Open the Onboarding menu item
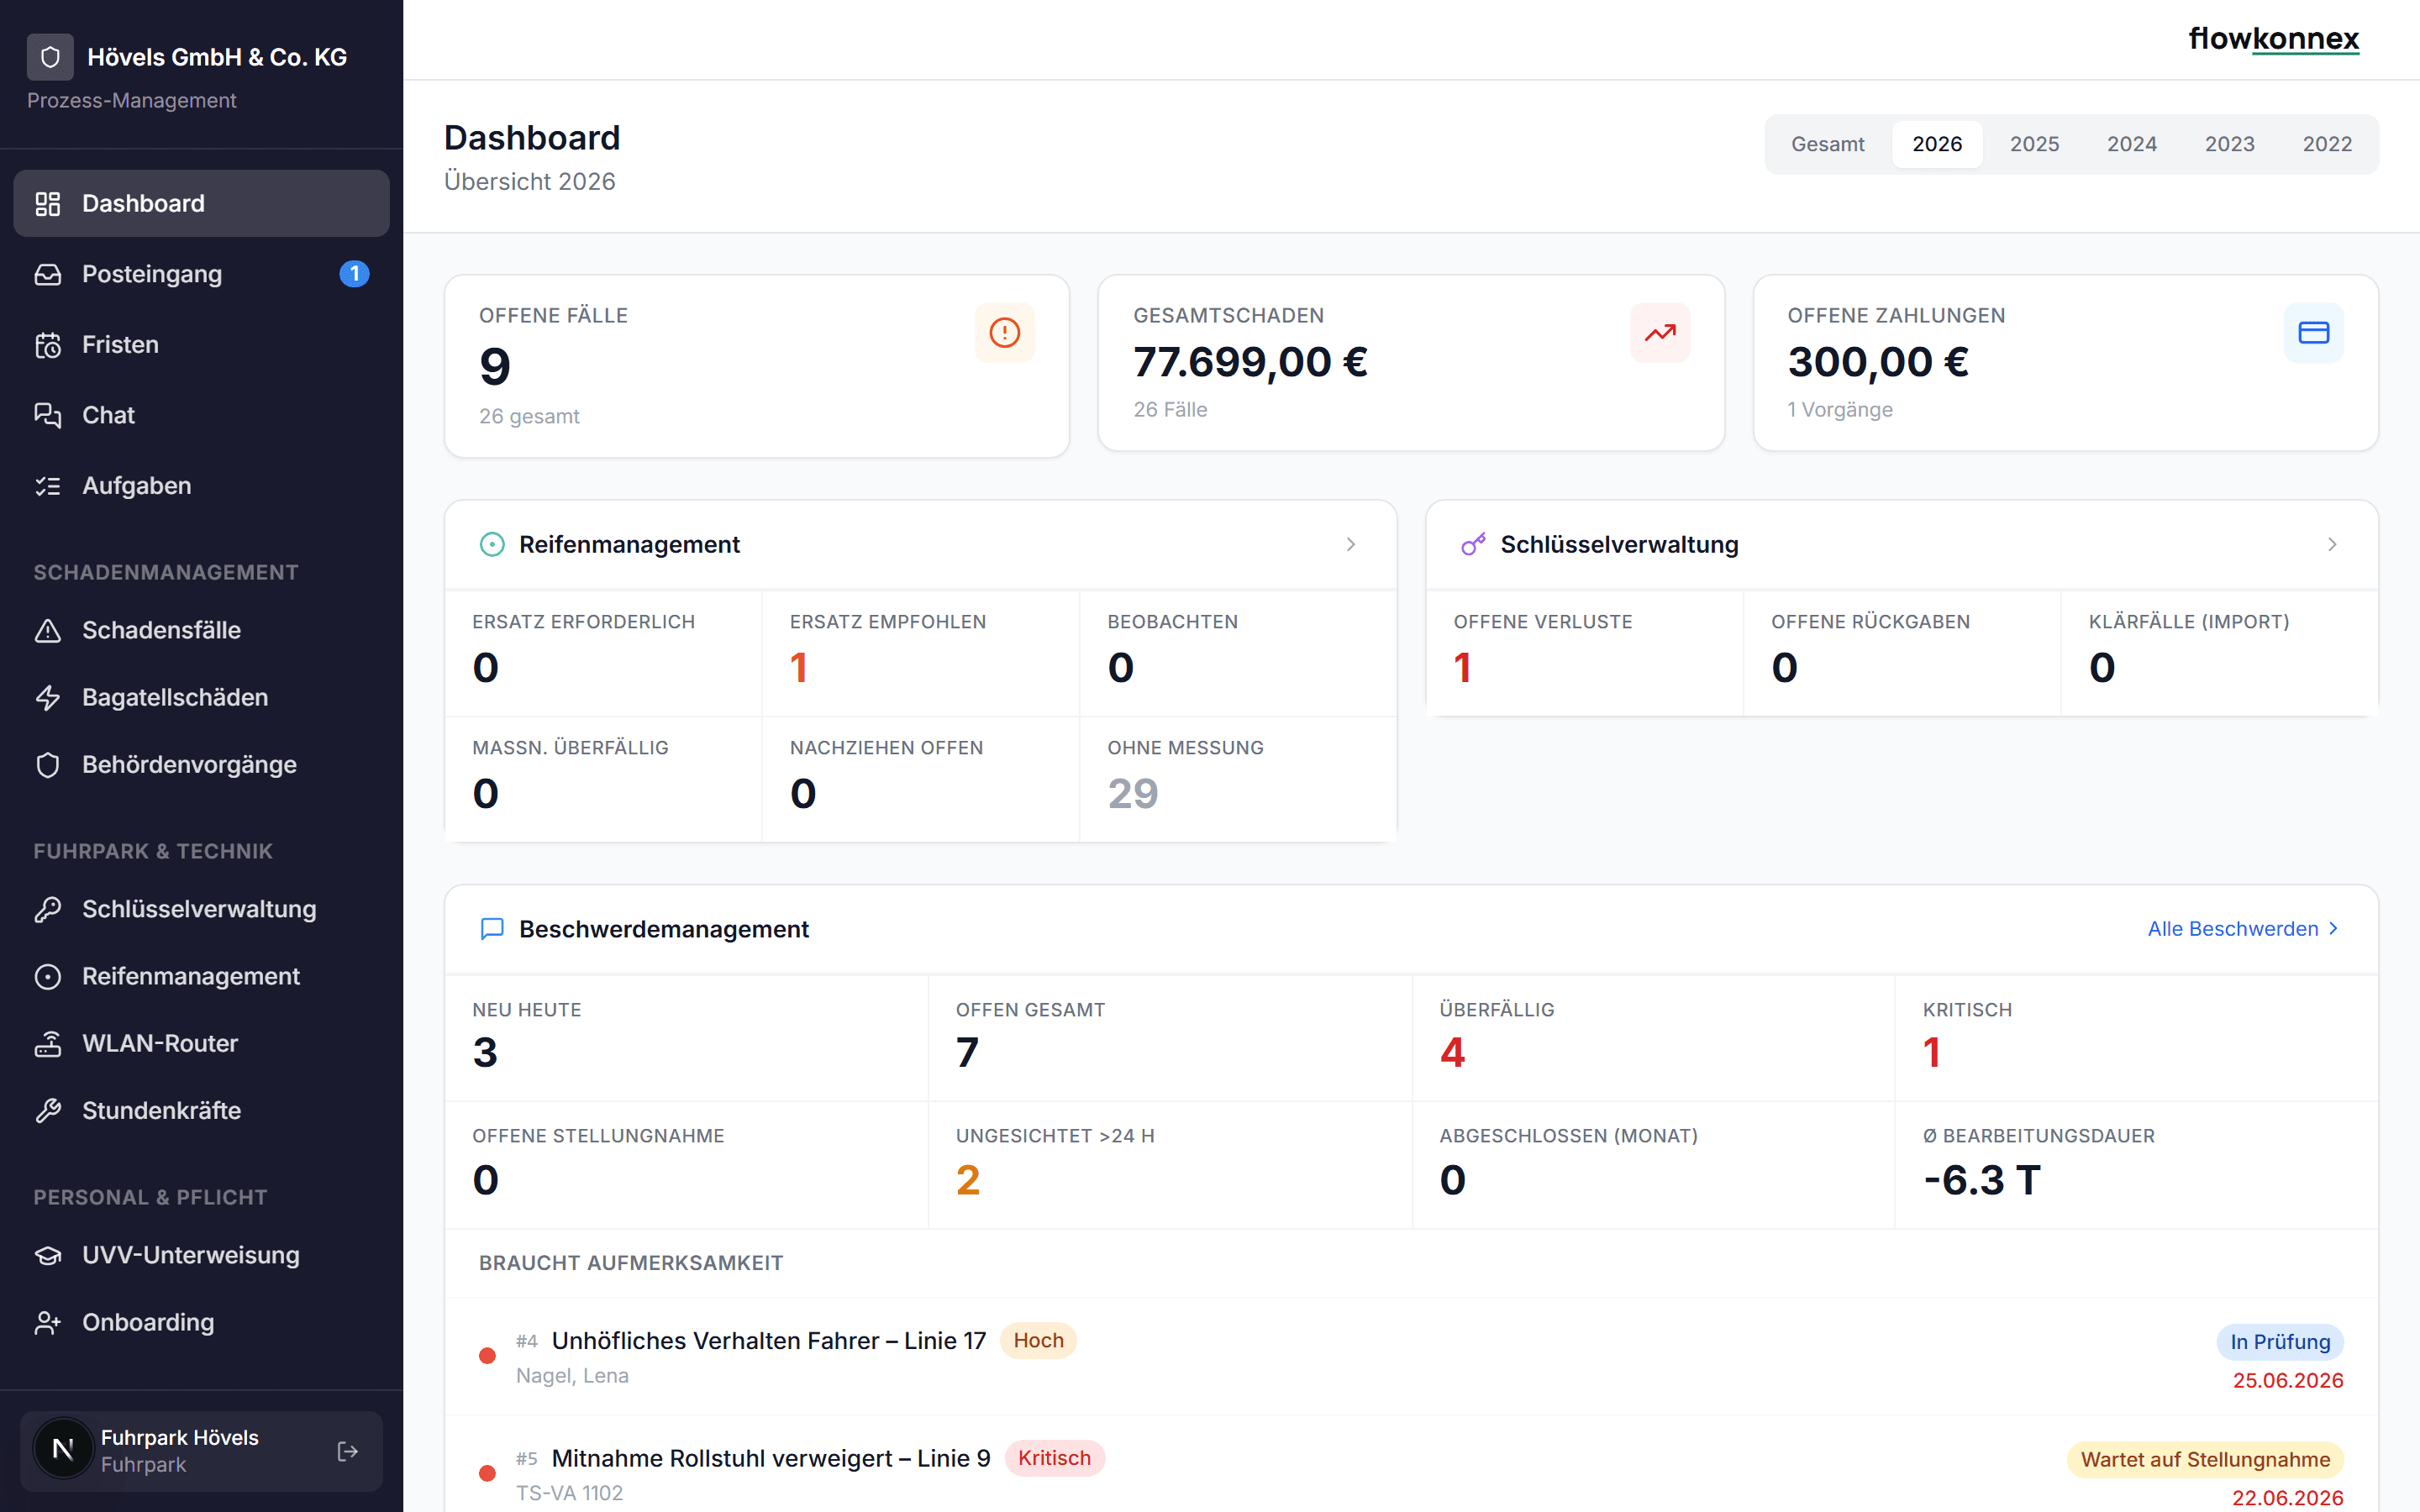 click(201, 1322)
